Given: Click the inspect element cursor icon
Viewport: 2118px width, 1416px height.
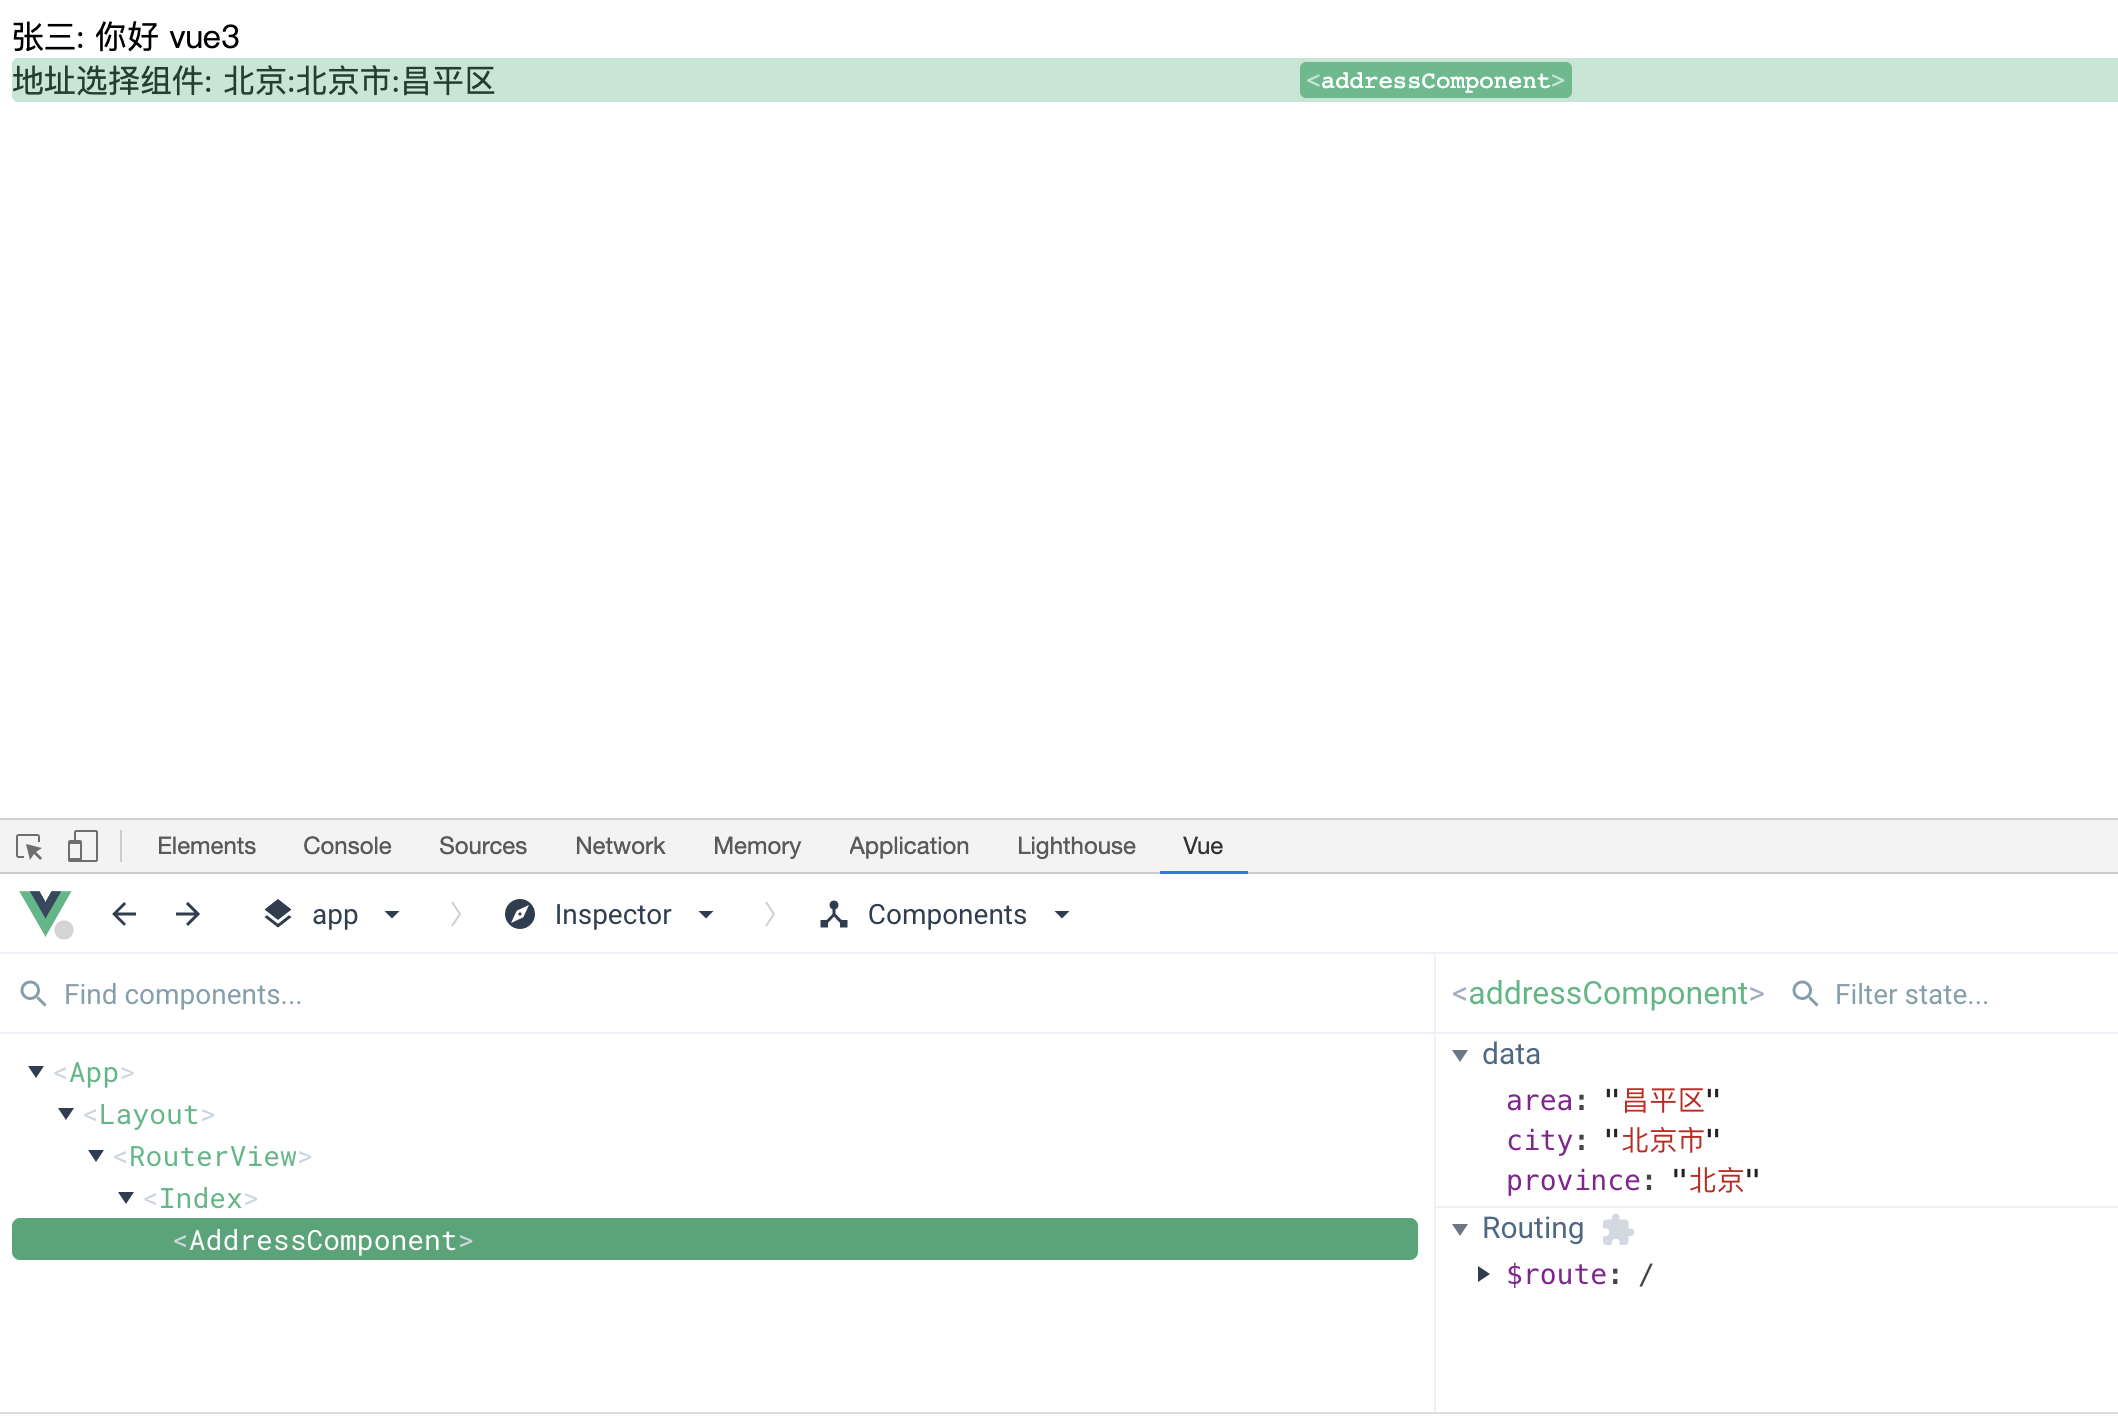Looking at the screenshot, I should click(x=29, y=847).
